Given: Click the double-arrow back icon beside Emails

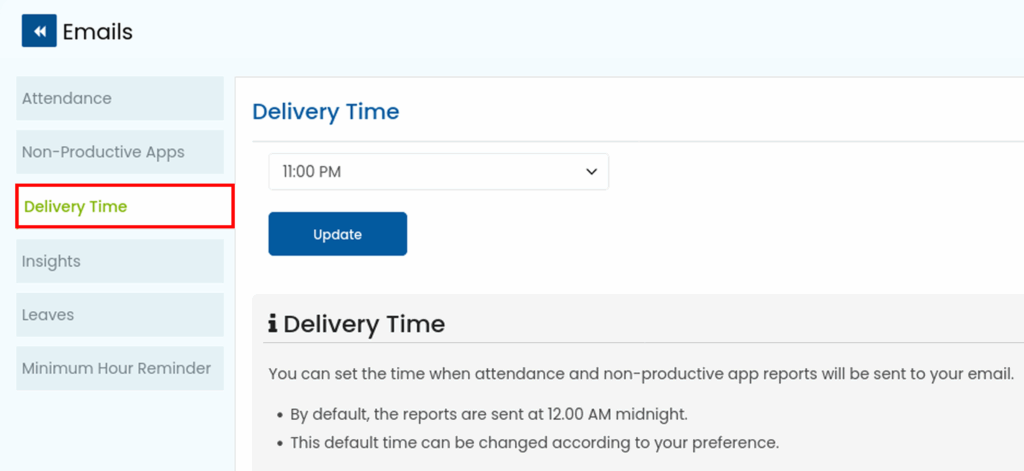Looking at the screenshot, I should coord(39,31).
